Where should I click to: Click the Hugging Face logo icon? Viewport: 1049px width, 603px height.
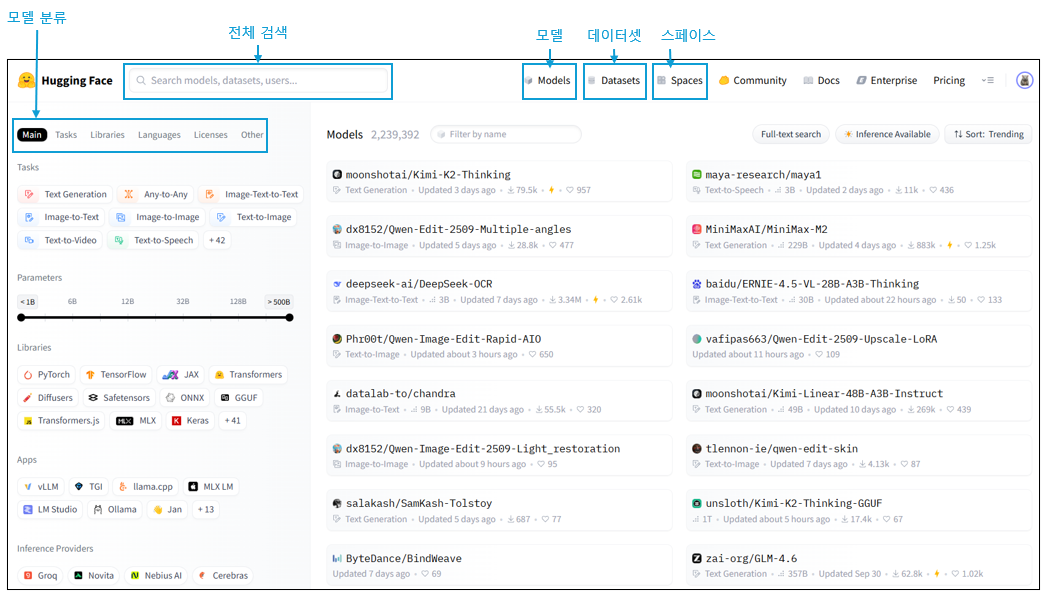tap(27, 80)
